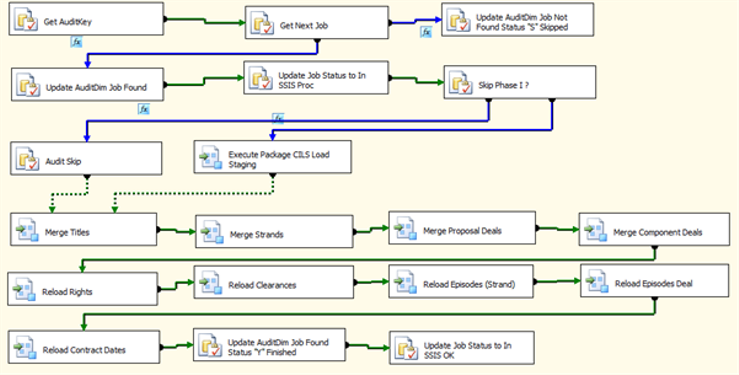The height and width of the screenshot is (375, 739).
Task: Click the fx expression badge near Get Next Job
Action: coord(426,32)
